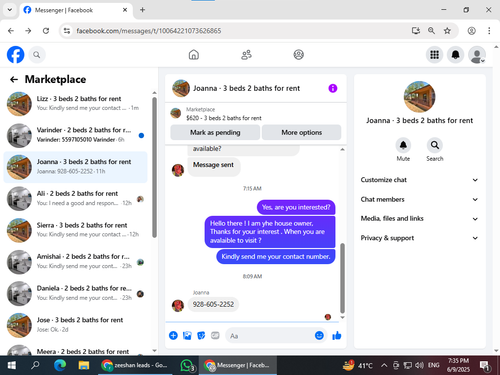Open Chrome profile icon in toolbar

(x=471, y=31)
